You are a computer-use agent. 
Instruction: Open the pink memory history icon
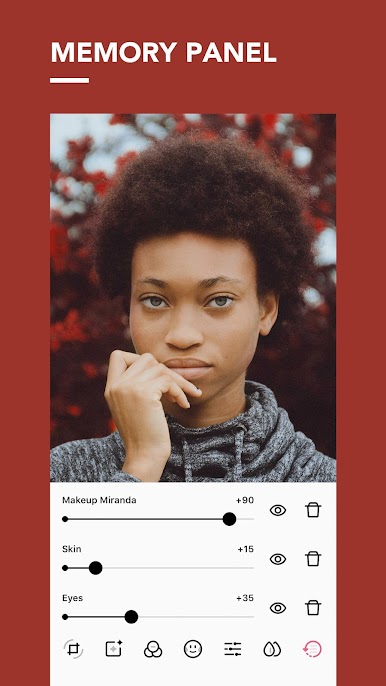tap(312, 648)
